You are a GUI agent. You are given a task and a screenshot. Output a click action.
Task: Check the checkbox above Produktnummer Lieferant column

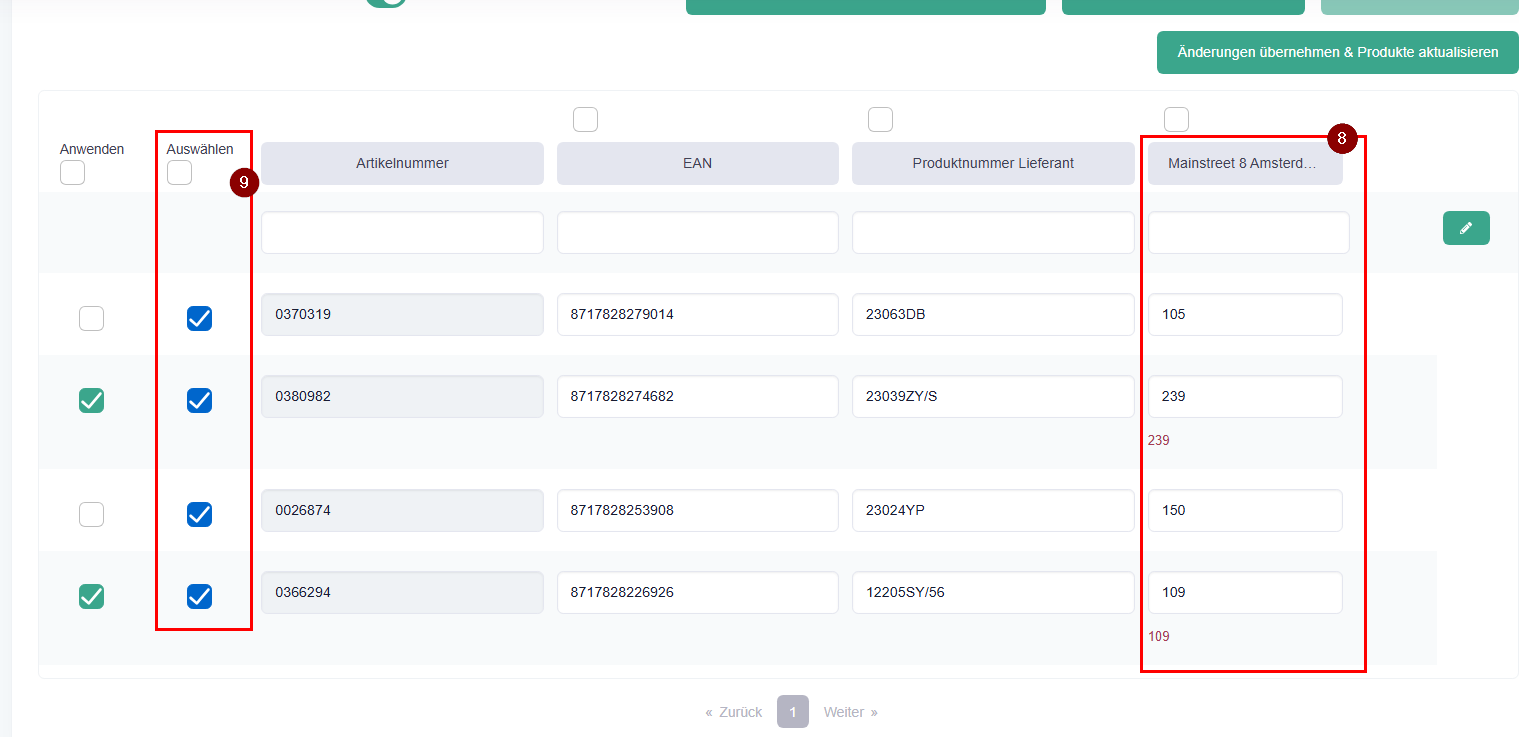880,120
